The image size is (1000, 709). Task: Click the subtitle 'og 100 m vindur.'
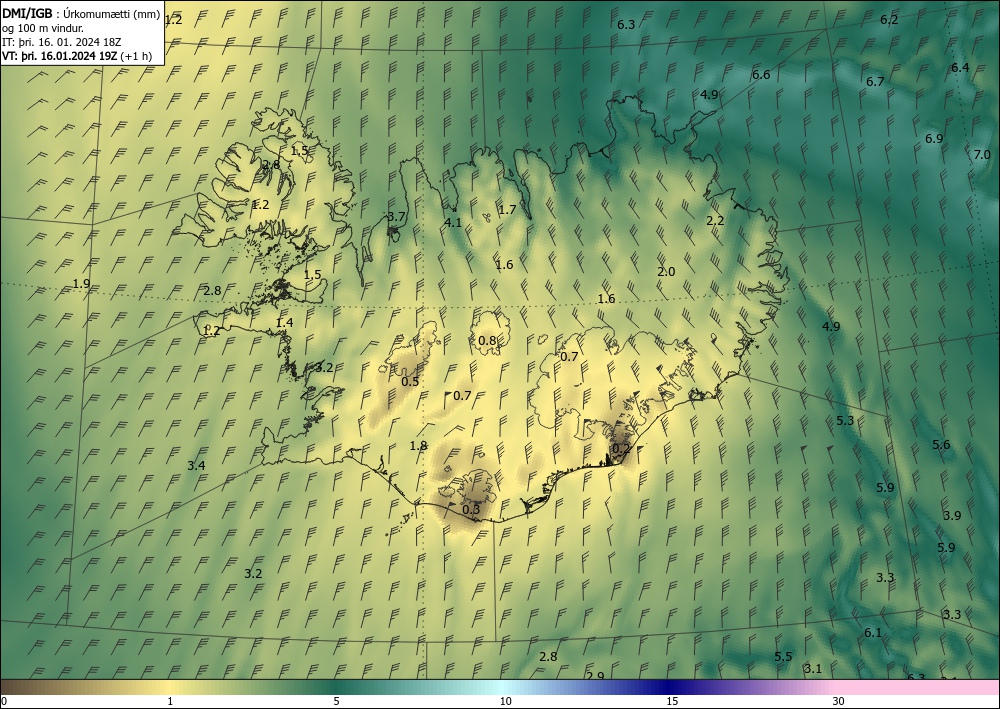click(43, 28)
